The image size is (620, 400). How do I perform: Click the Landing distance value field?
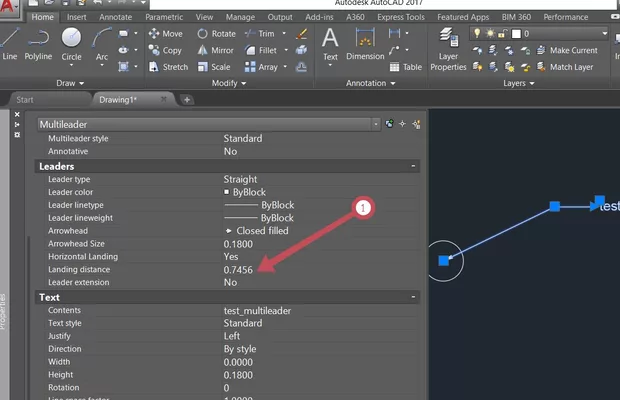click(x=239, y=269)
